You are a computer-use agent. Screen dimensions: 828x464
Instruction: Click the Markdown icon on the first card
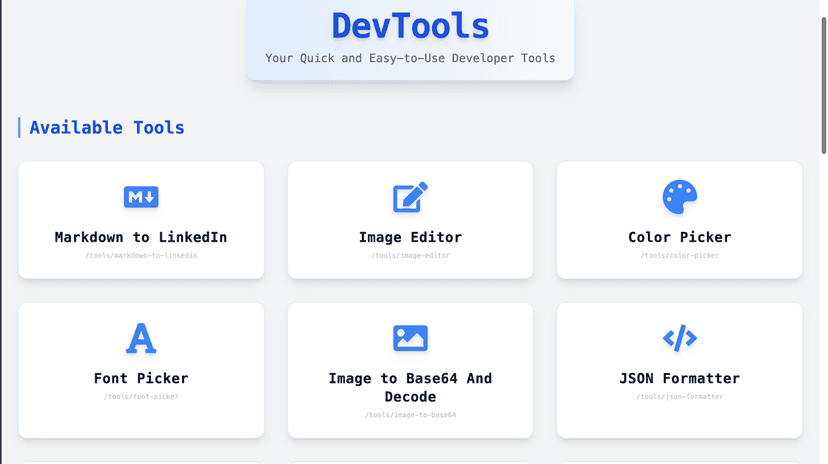pyautogui.click(x=141, y=197)
